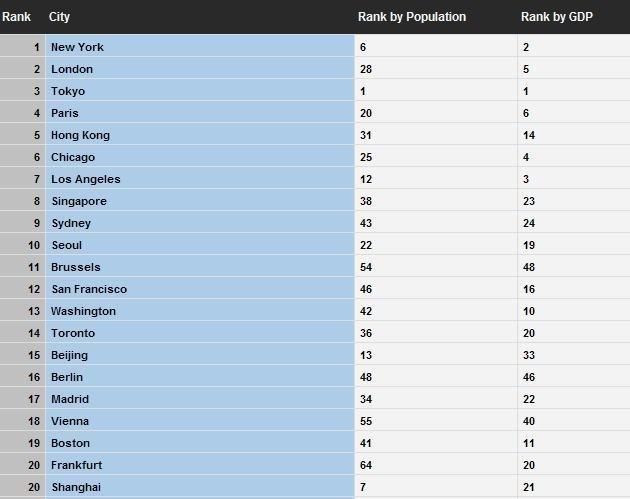Click the Rank by Population header
This screenshot has width=630, height=499.
pos(412,17)
